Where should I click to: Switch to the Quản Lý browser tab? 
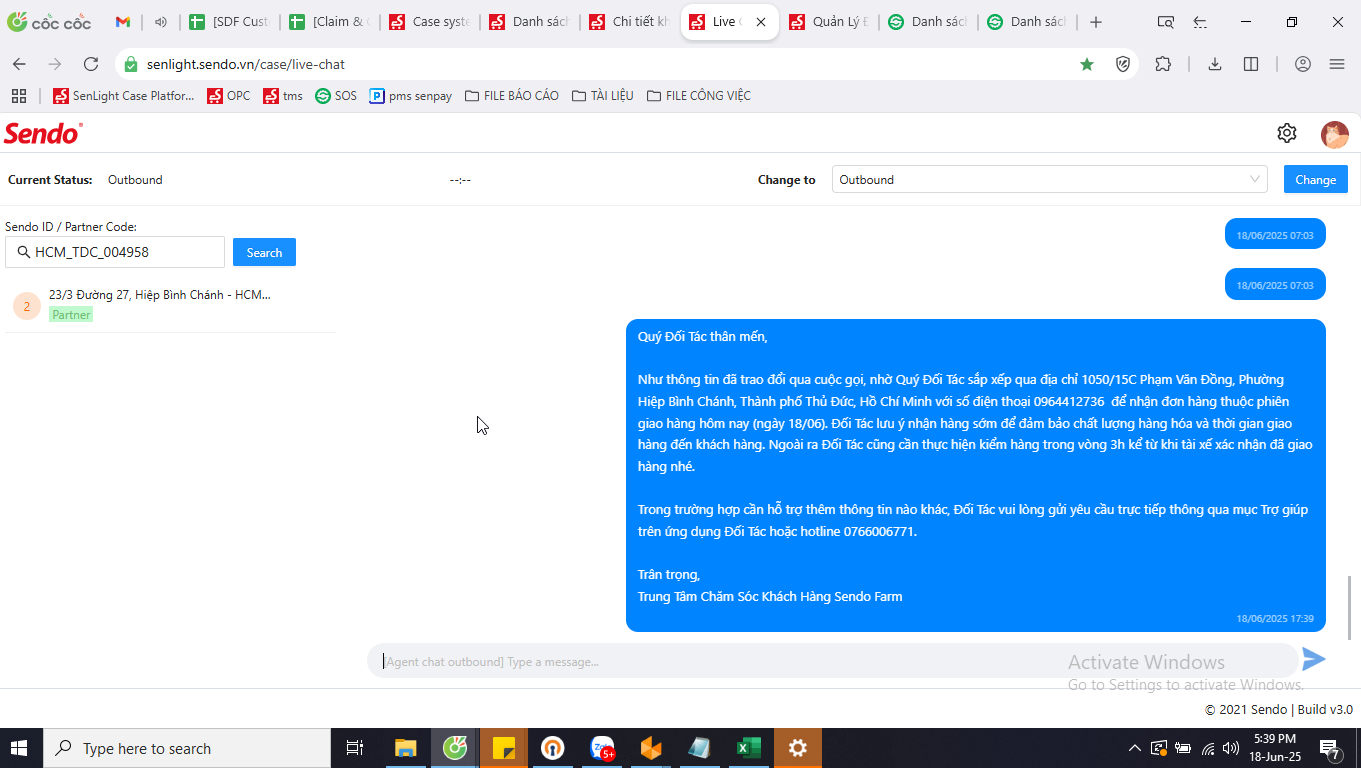click(829, 22)
